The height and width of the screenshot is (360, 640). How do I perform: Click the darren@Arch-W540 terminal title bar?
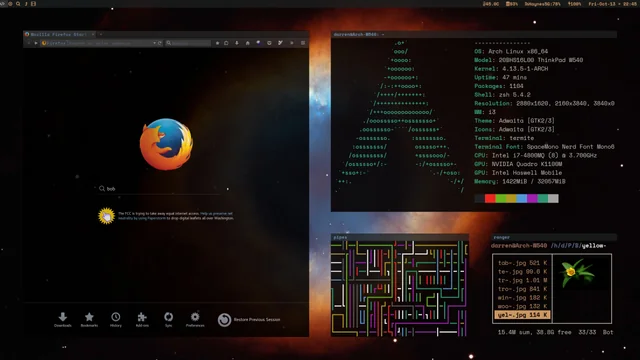(x=473, y=34)
